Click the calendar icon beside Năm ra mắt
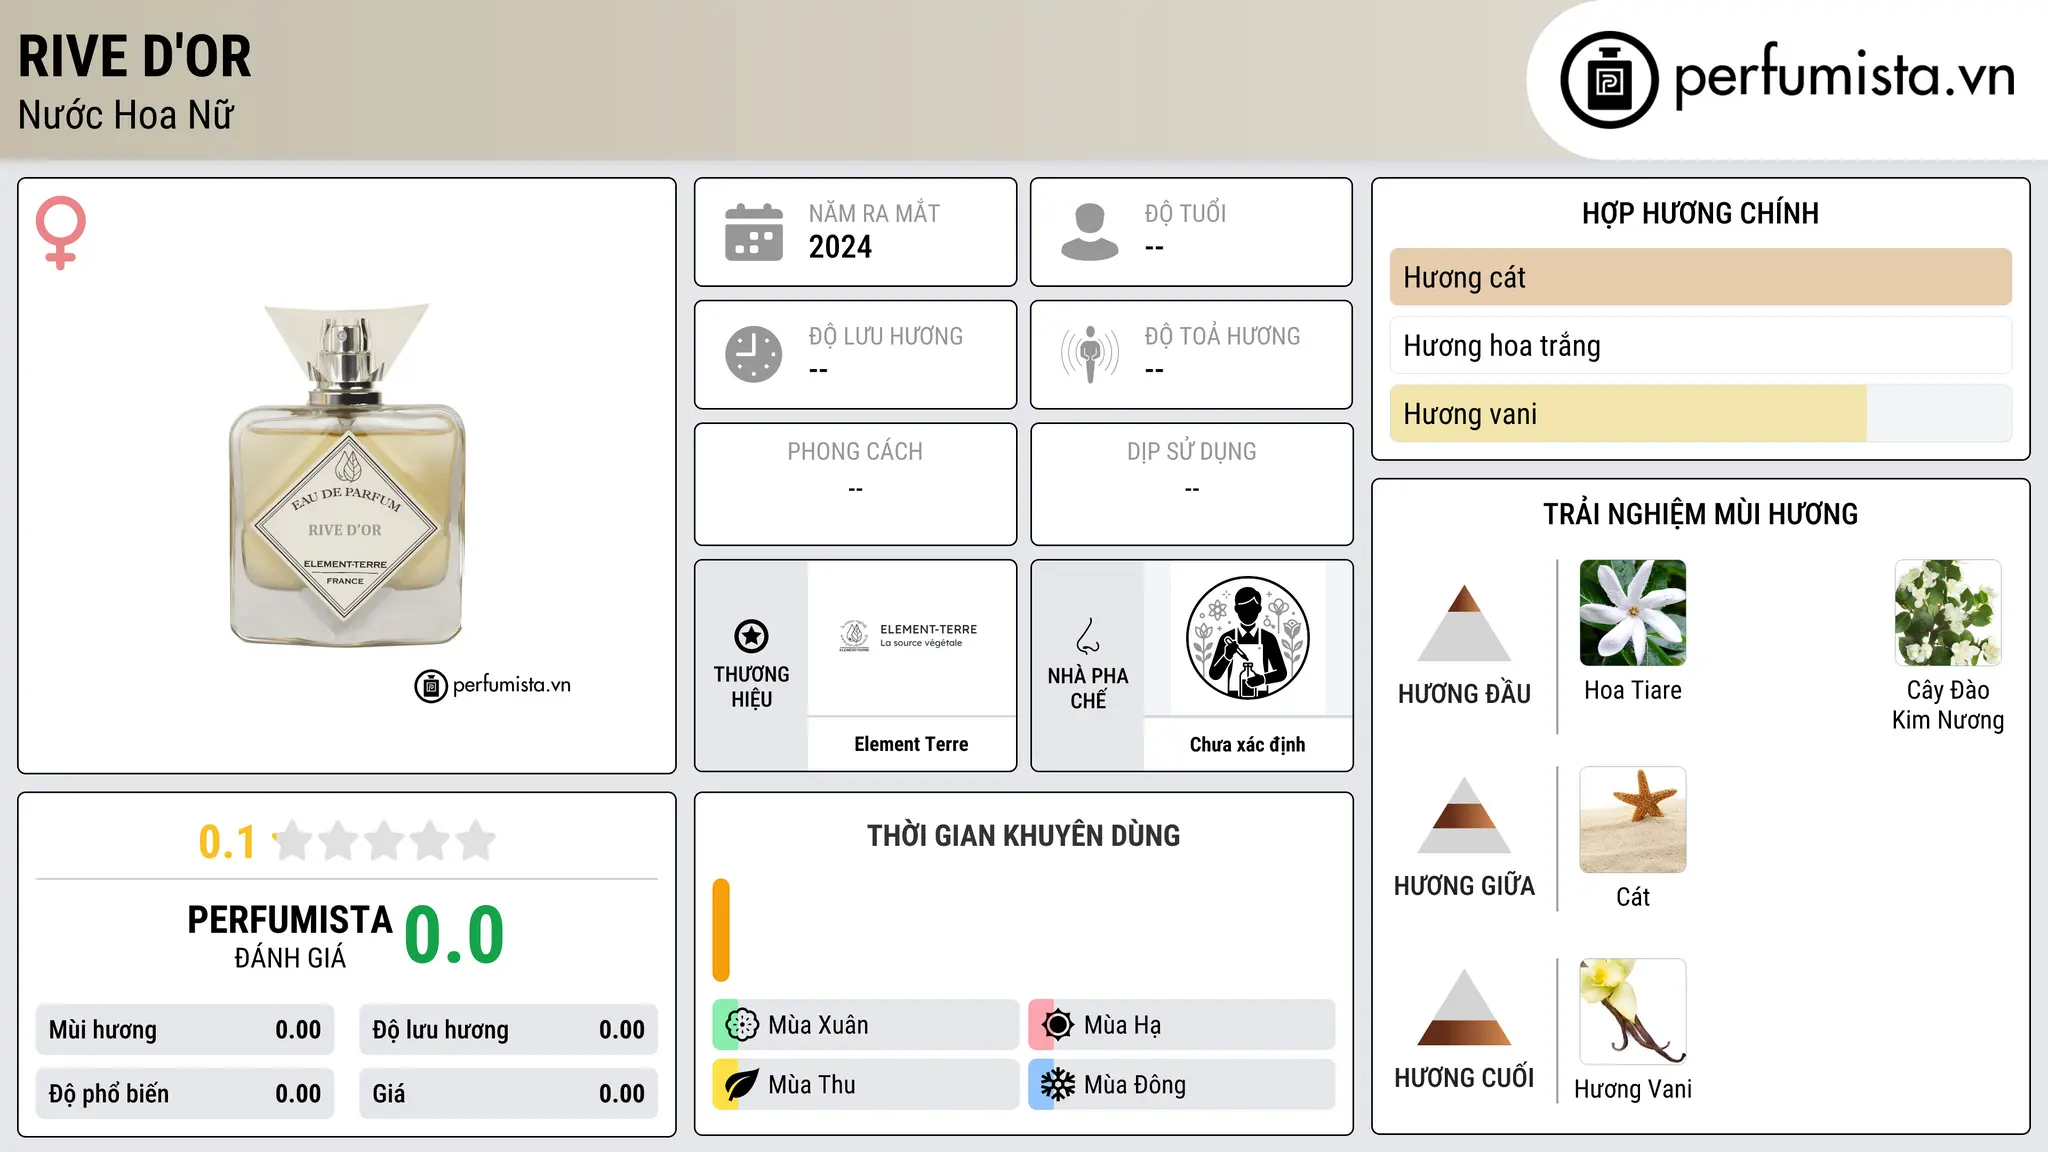 (754, 232)
